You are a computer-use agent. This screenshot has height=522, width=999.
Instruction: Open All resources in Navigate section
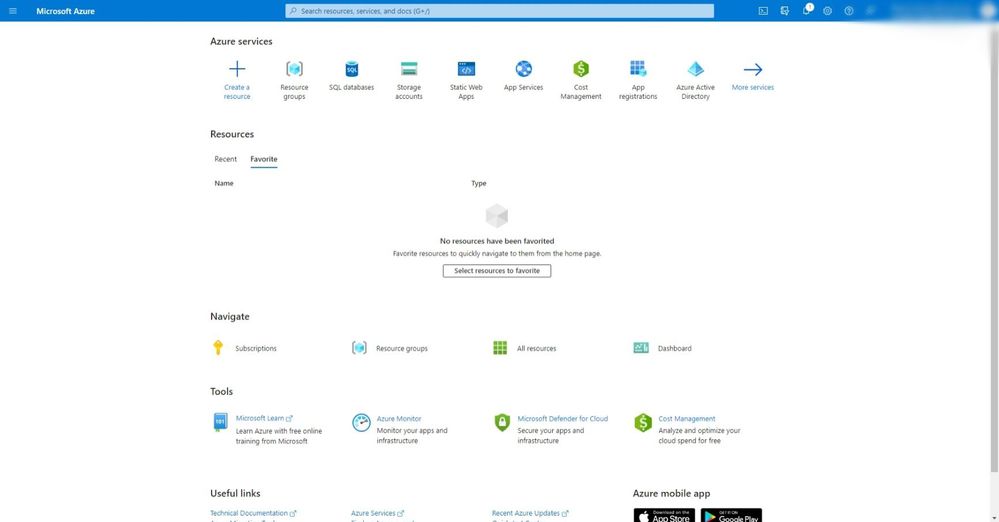tap(525, 348)
